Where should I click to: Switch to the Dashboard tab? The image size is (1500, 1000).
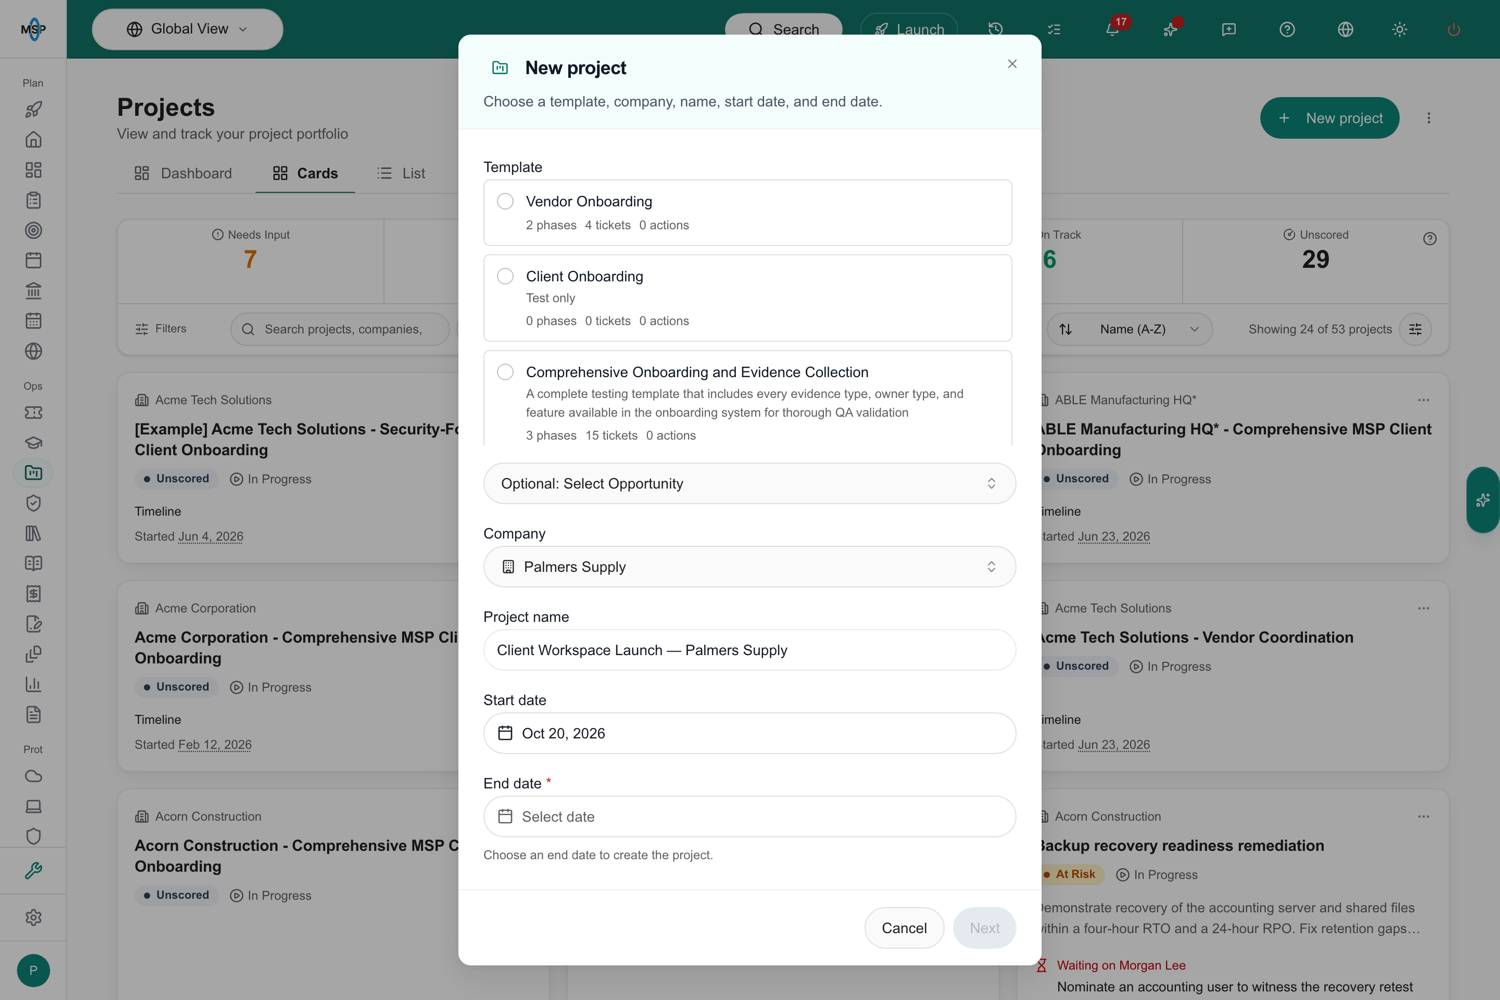tap(183, 173)
